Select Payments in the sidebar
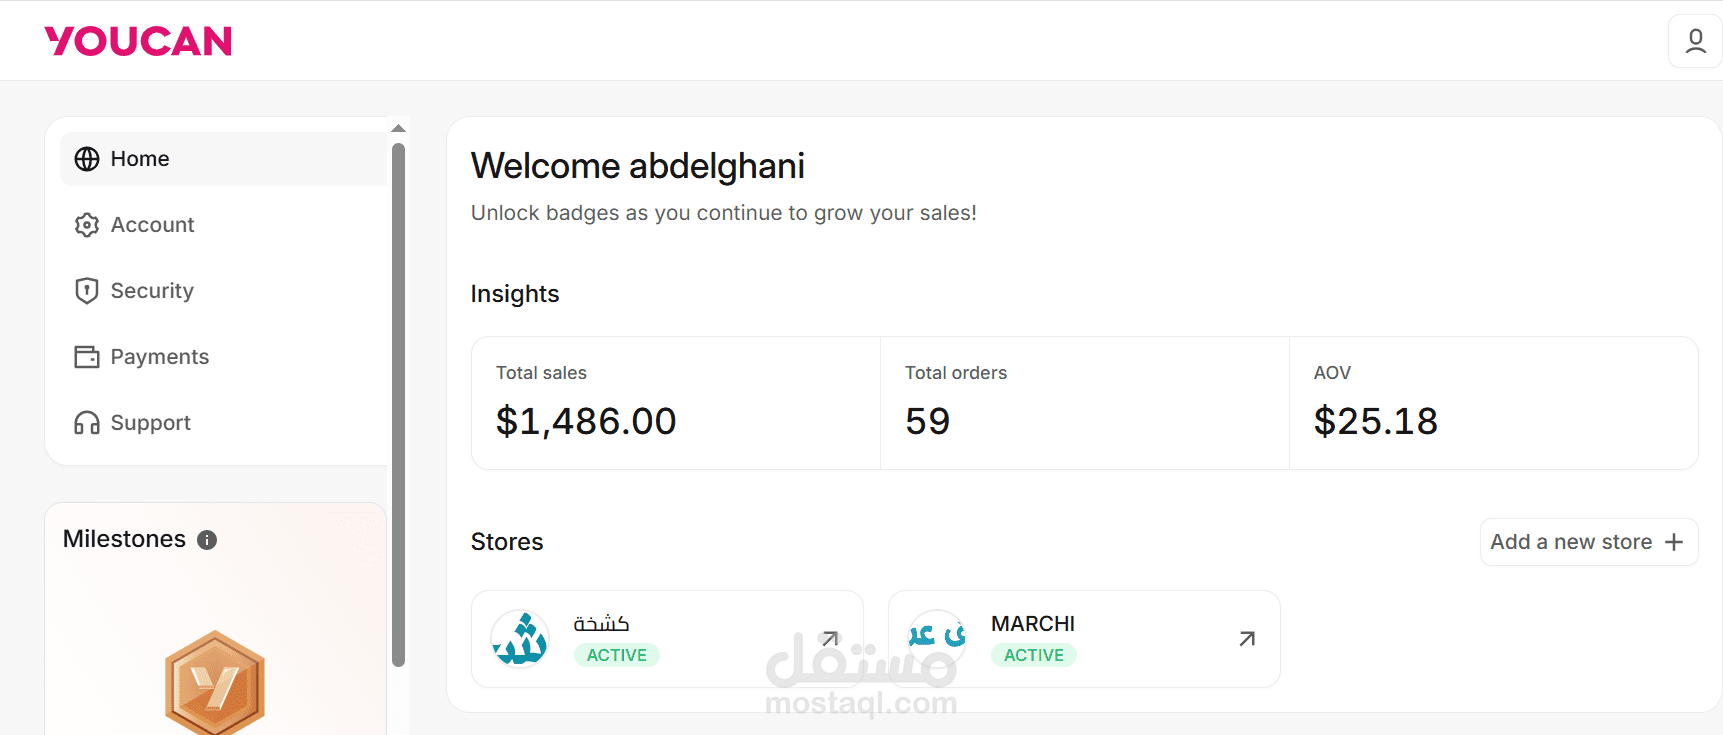 click(159, 357)
